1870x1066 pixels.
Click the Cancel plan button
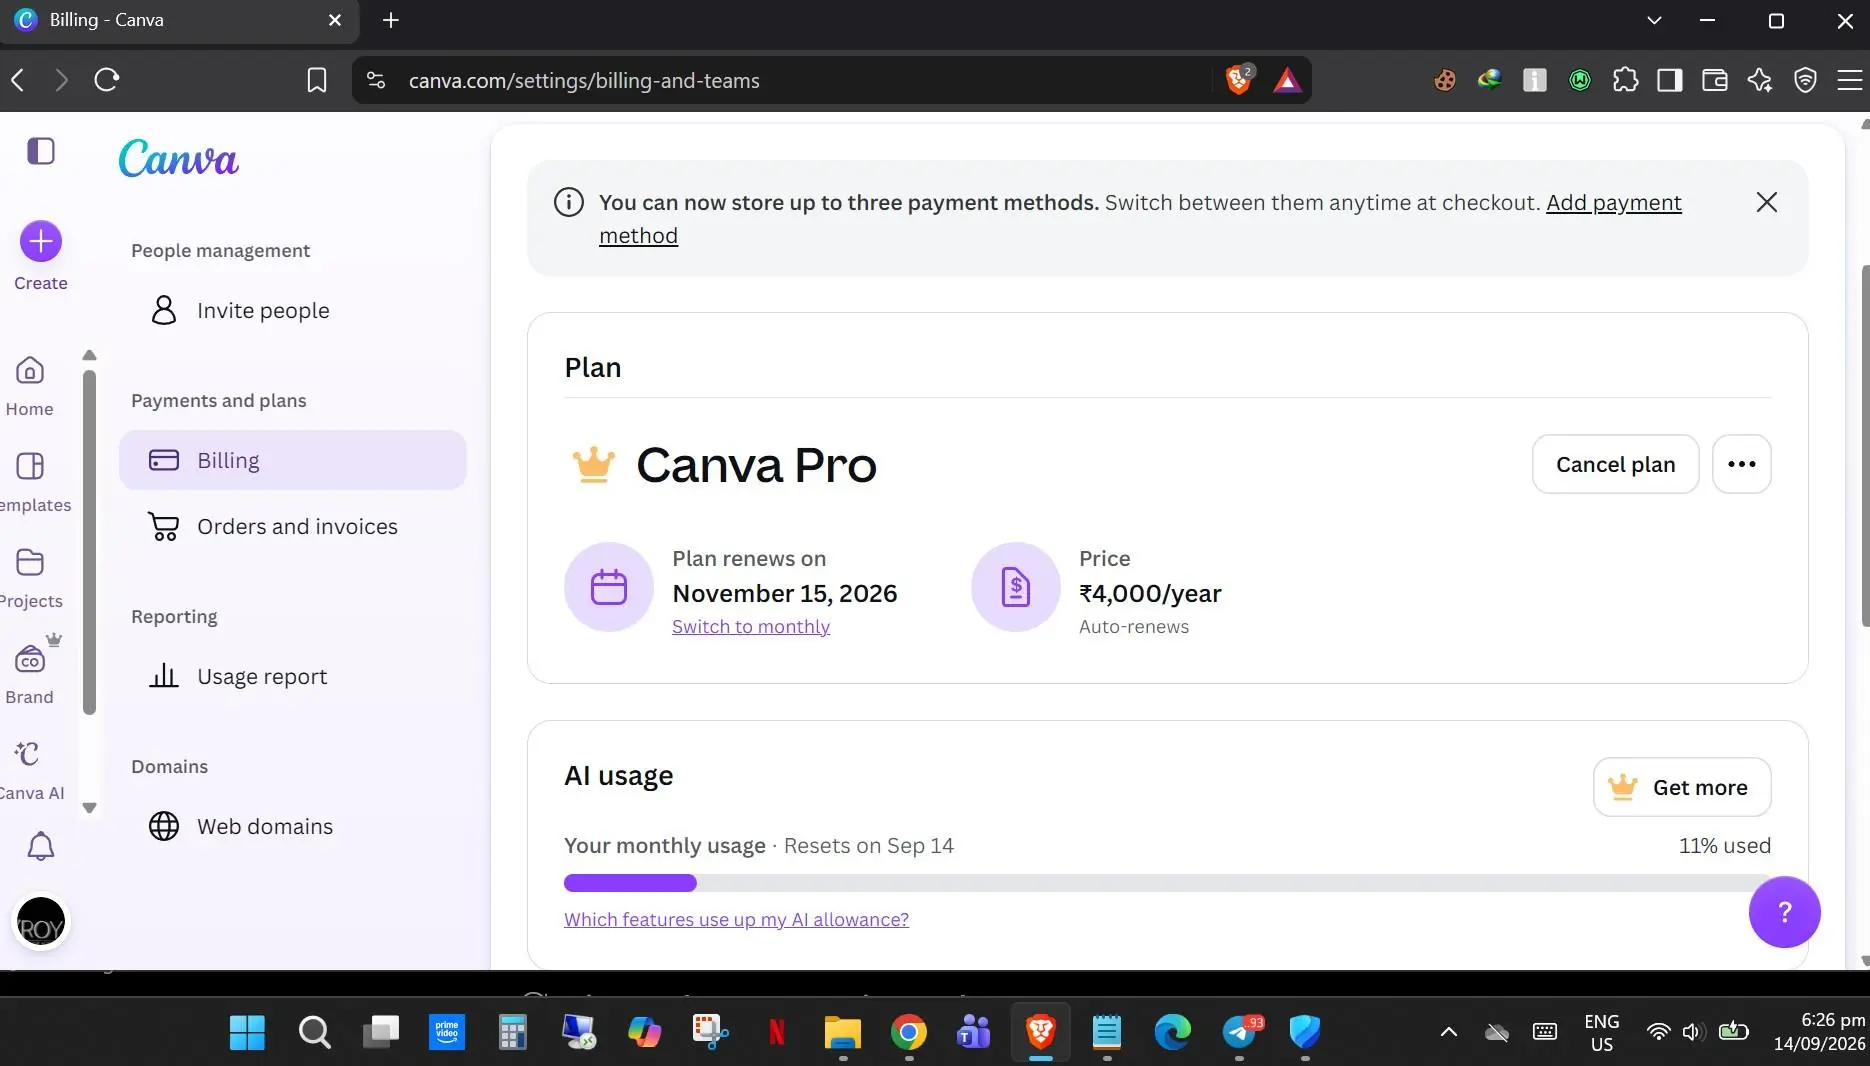(x=1615, y=464)
